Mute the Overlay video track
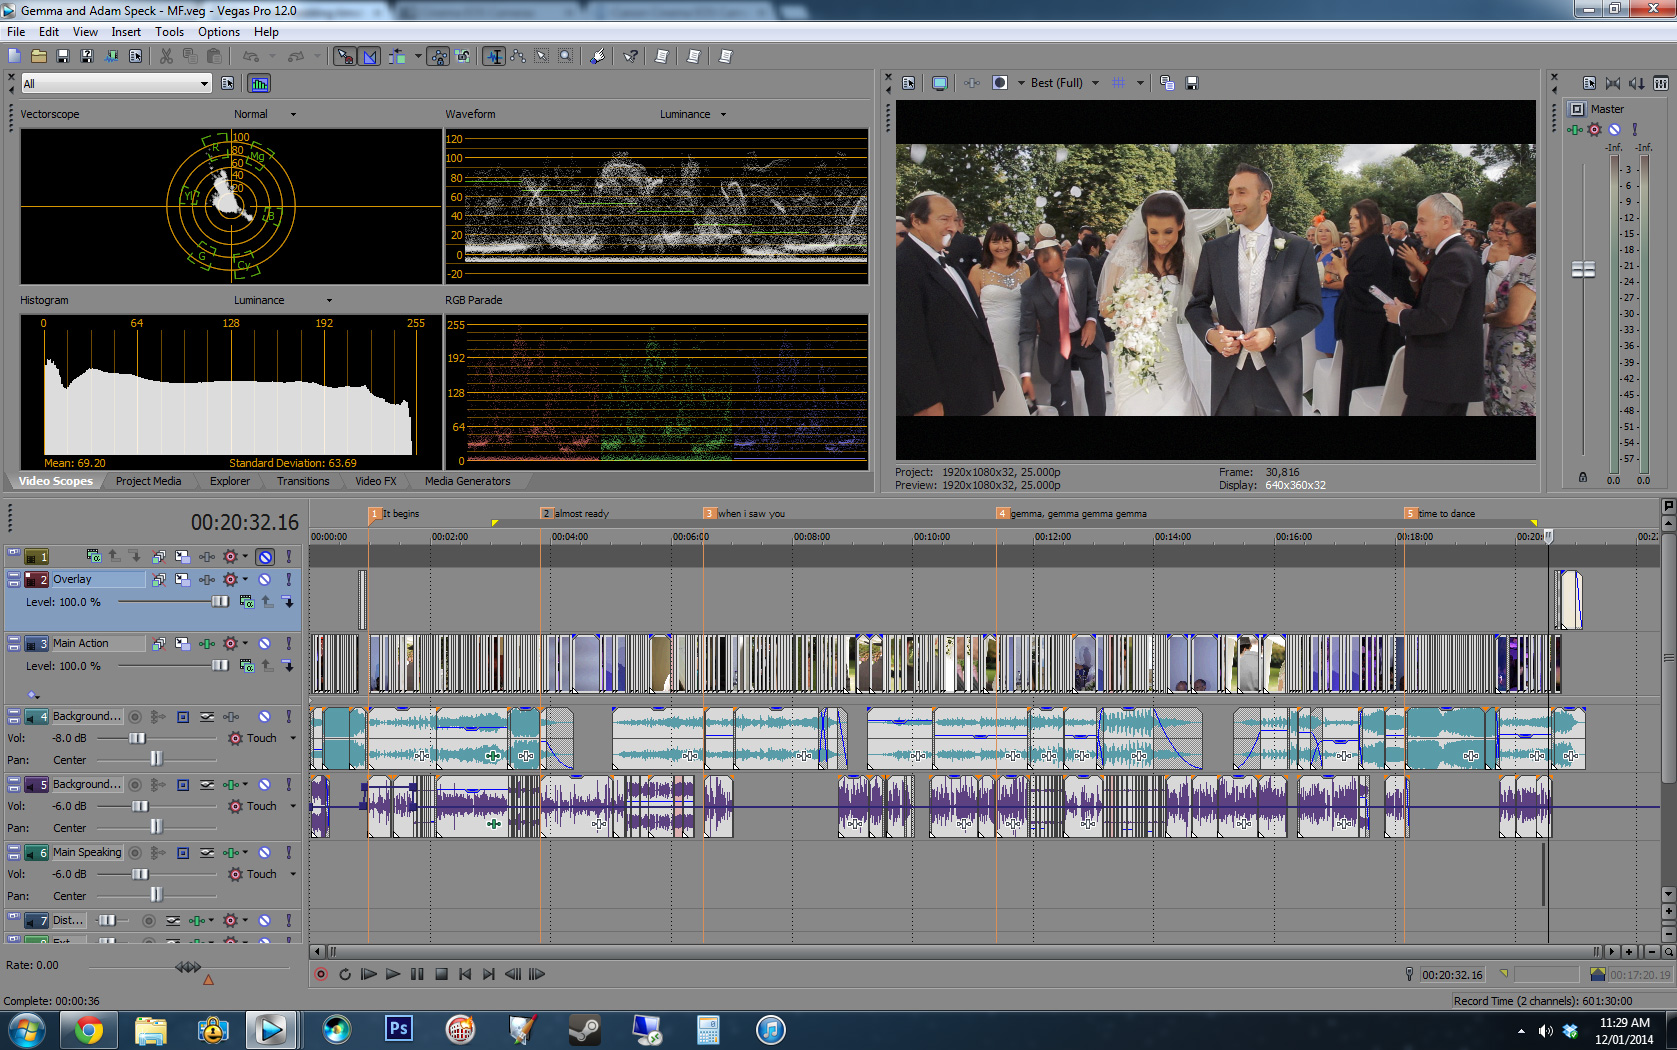Viewport: 1677px width, 1050px height. coord(265,579)
